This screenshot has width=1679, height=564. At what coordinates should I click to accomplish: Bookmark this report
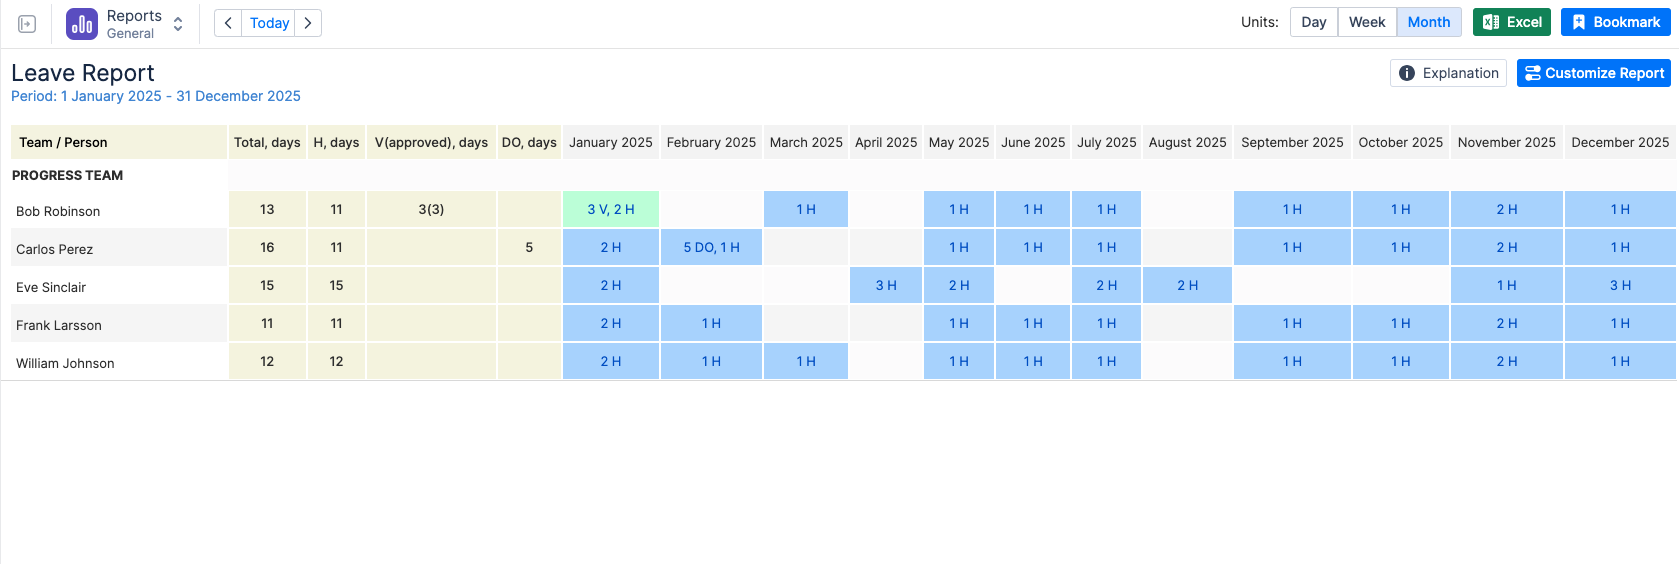(1616, 22)
